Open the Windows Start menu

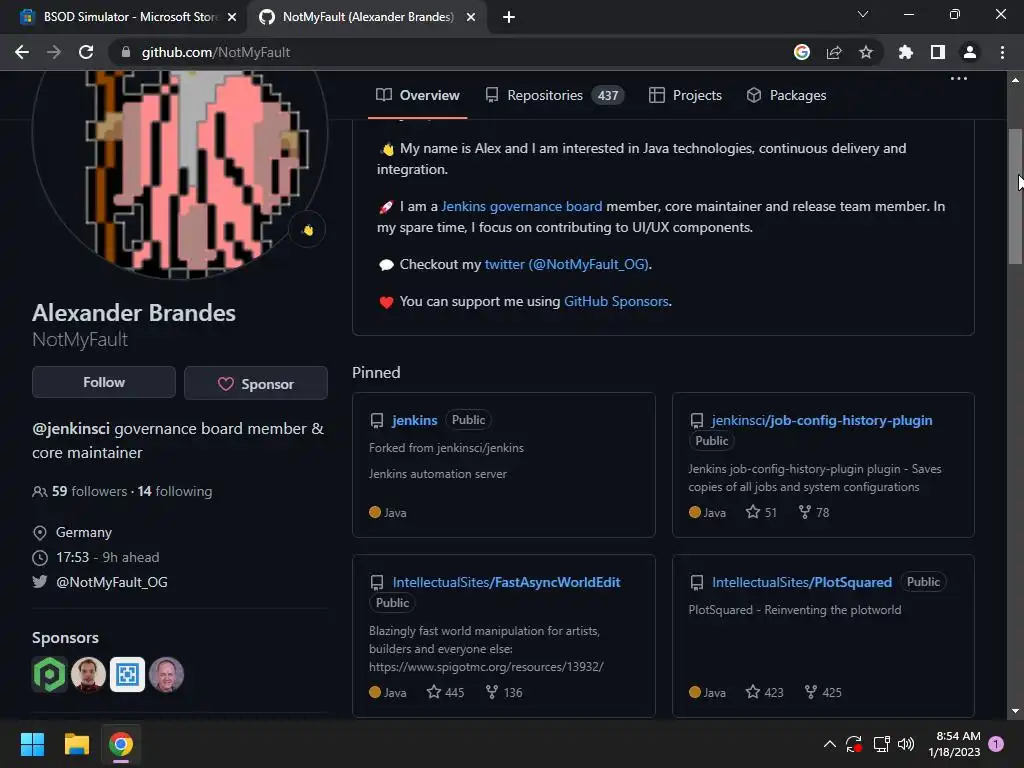tap(32, 744)
